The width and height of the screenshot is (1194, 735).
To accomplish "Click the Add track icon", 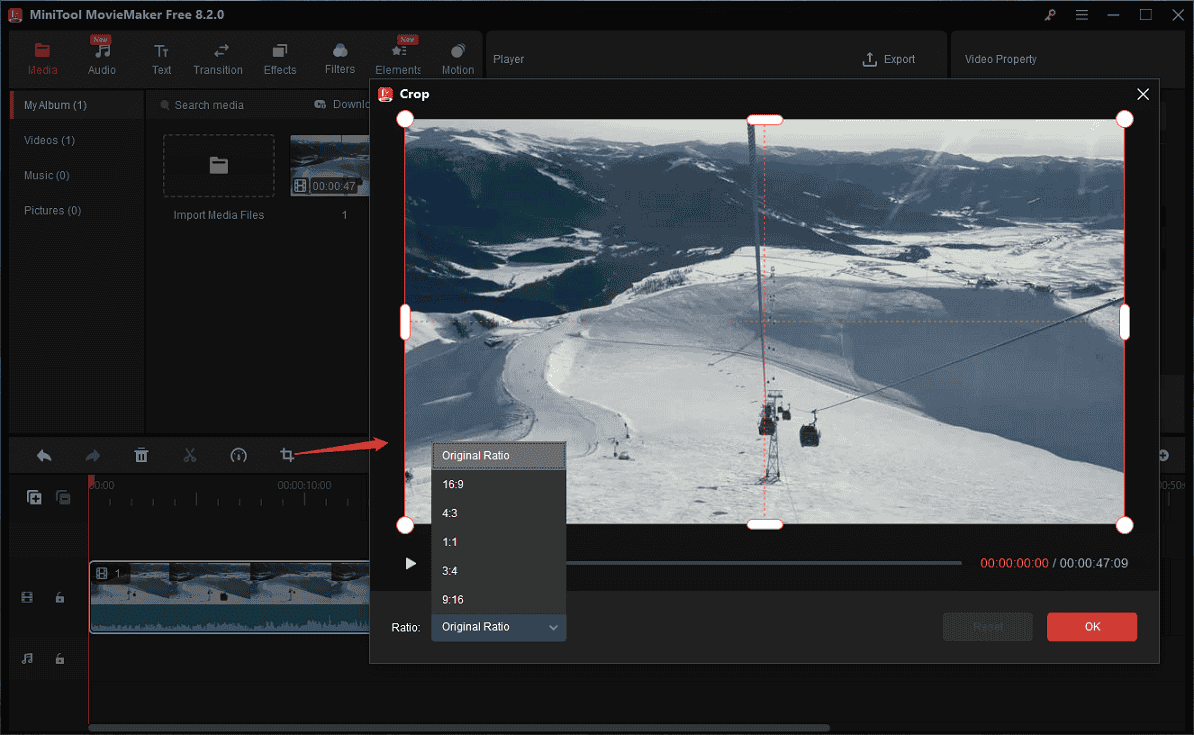I will (34, 497).
